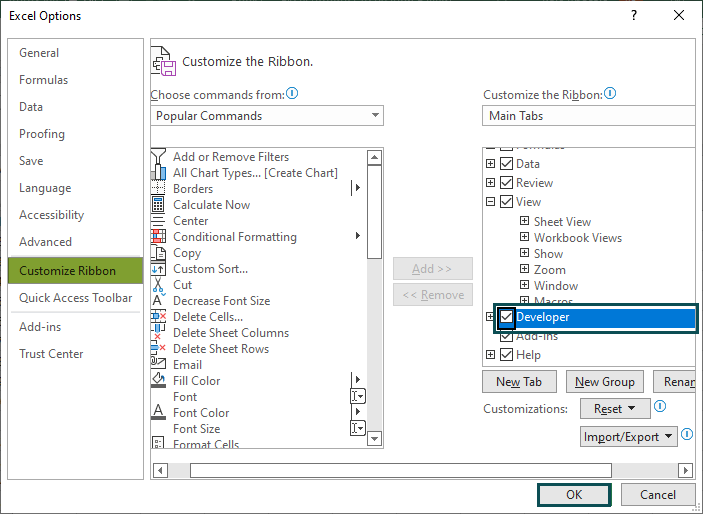Screen dimensions: 703x514
Task: Toggle the Developer tab checkbox
Action: (506, 317)
